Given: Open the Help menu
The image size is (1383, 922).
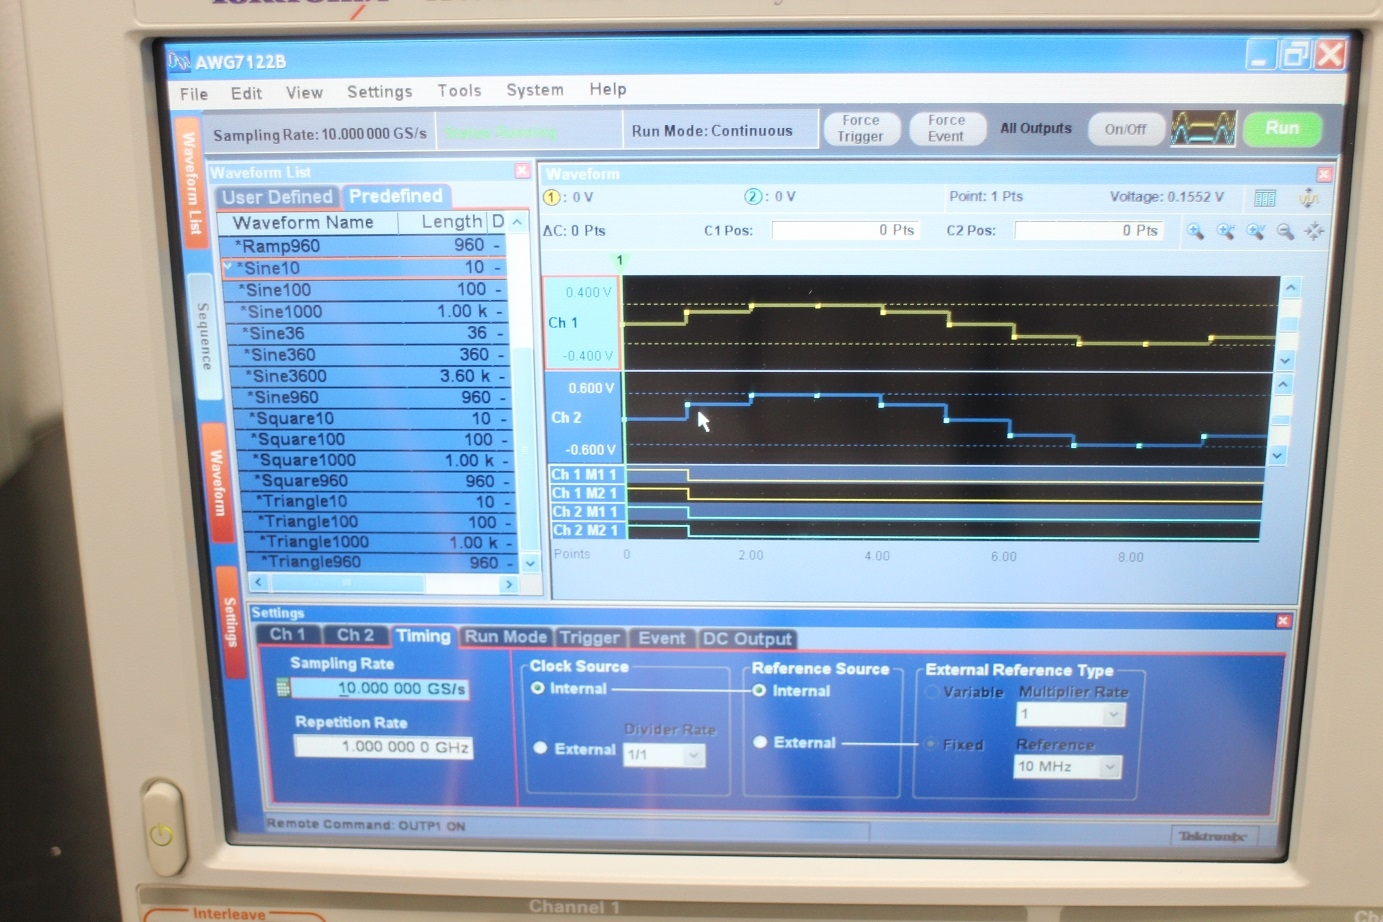Looking at the screenshot, I should (607, 89).
